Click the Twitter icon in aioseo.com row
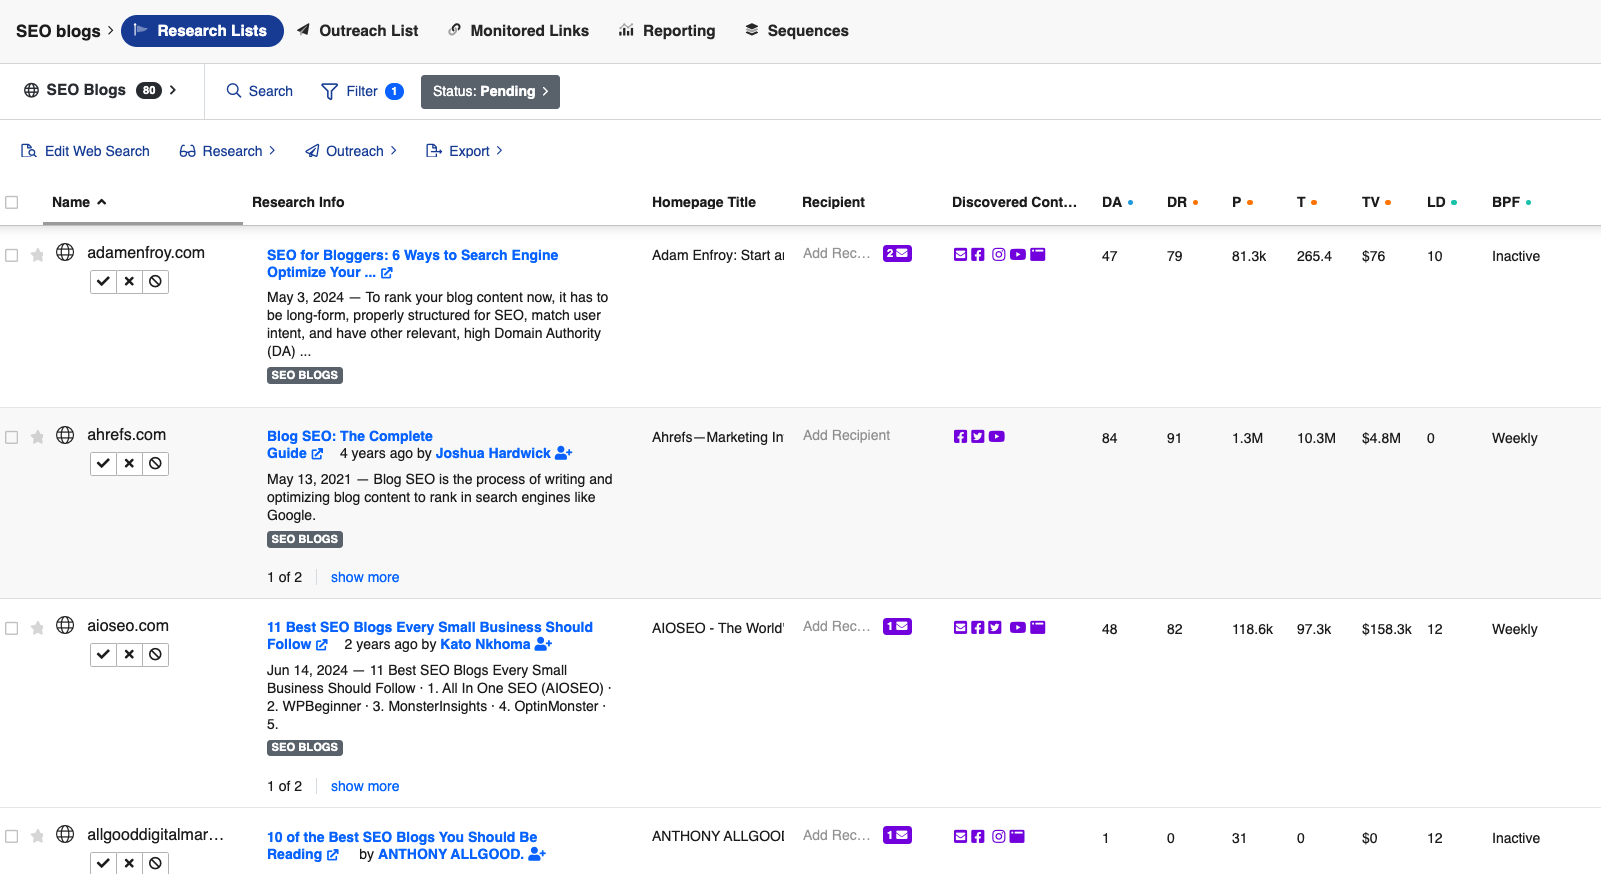 [x=995, y=628]
